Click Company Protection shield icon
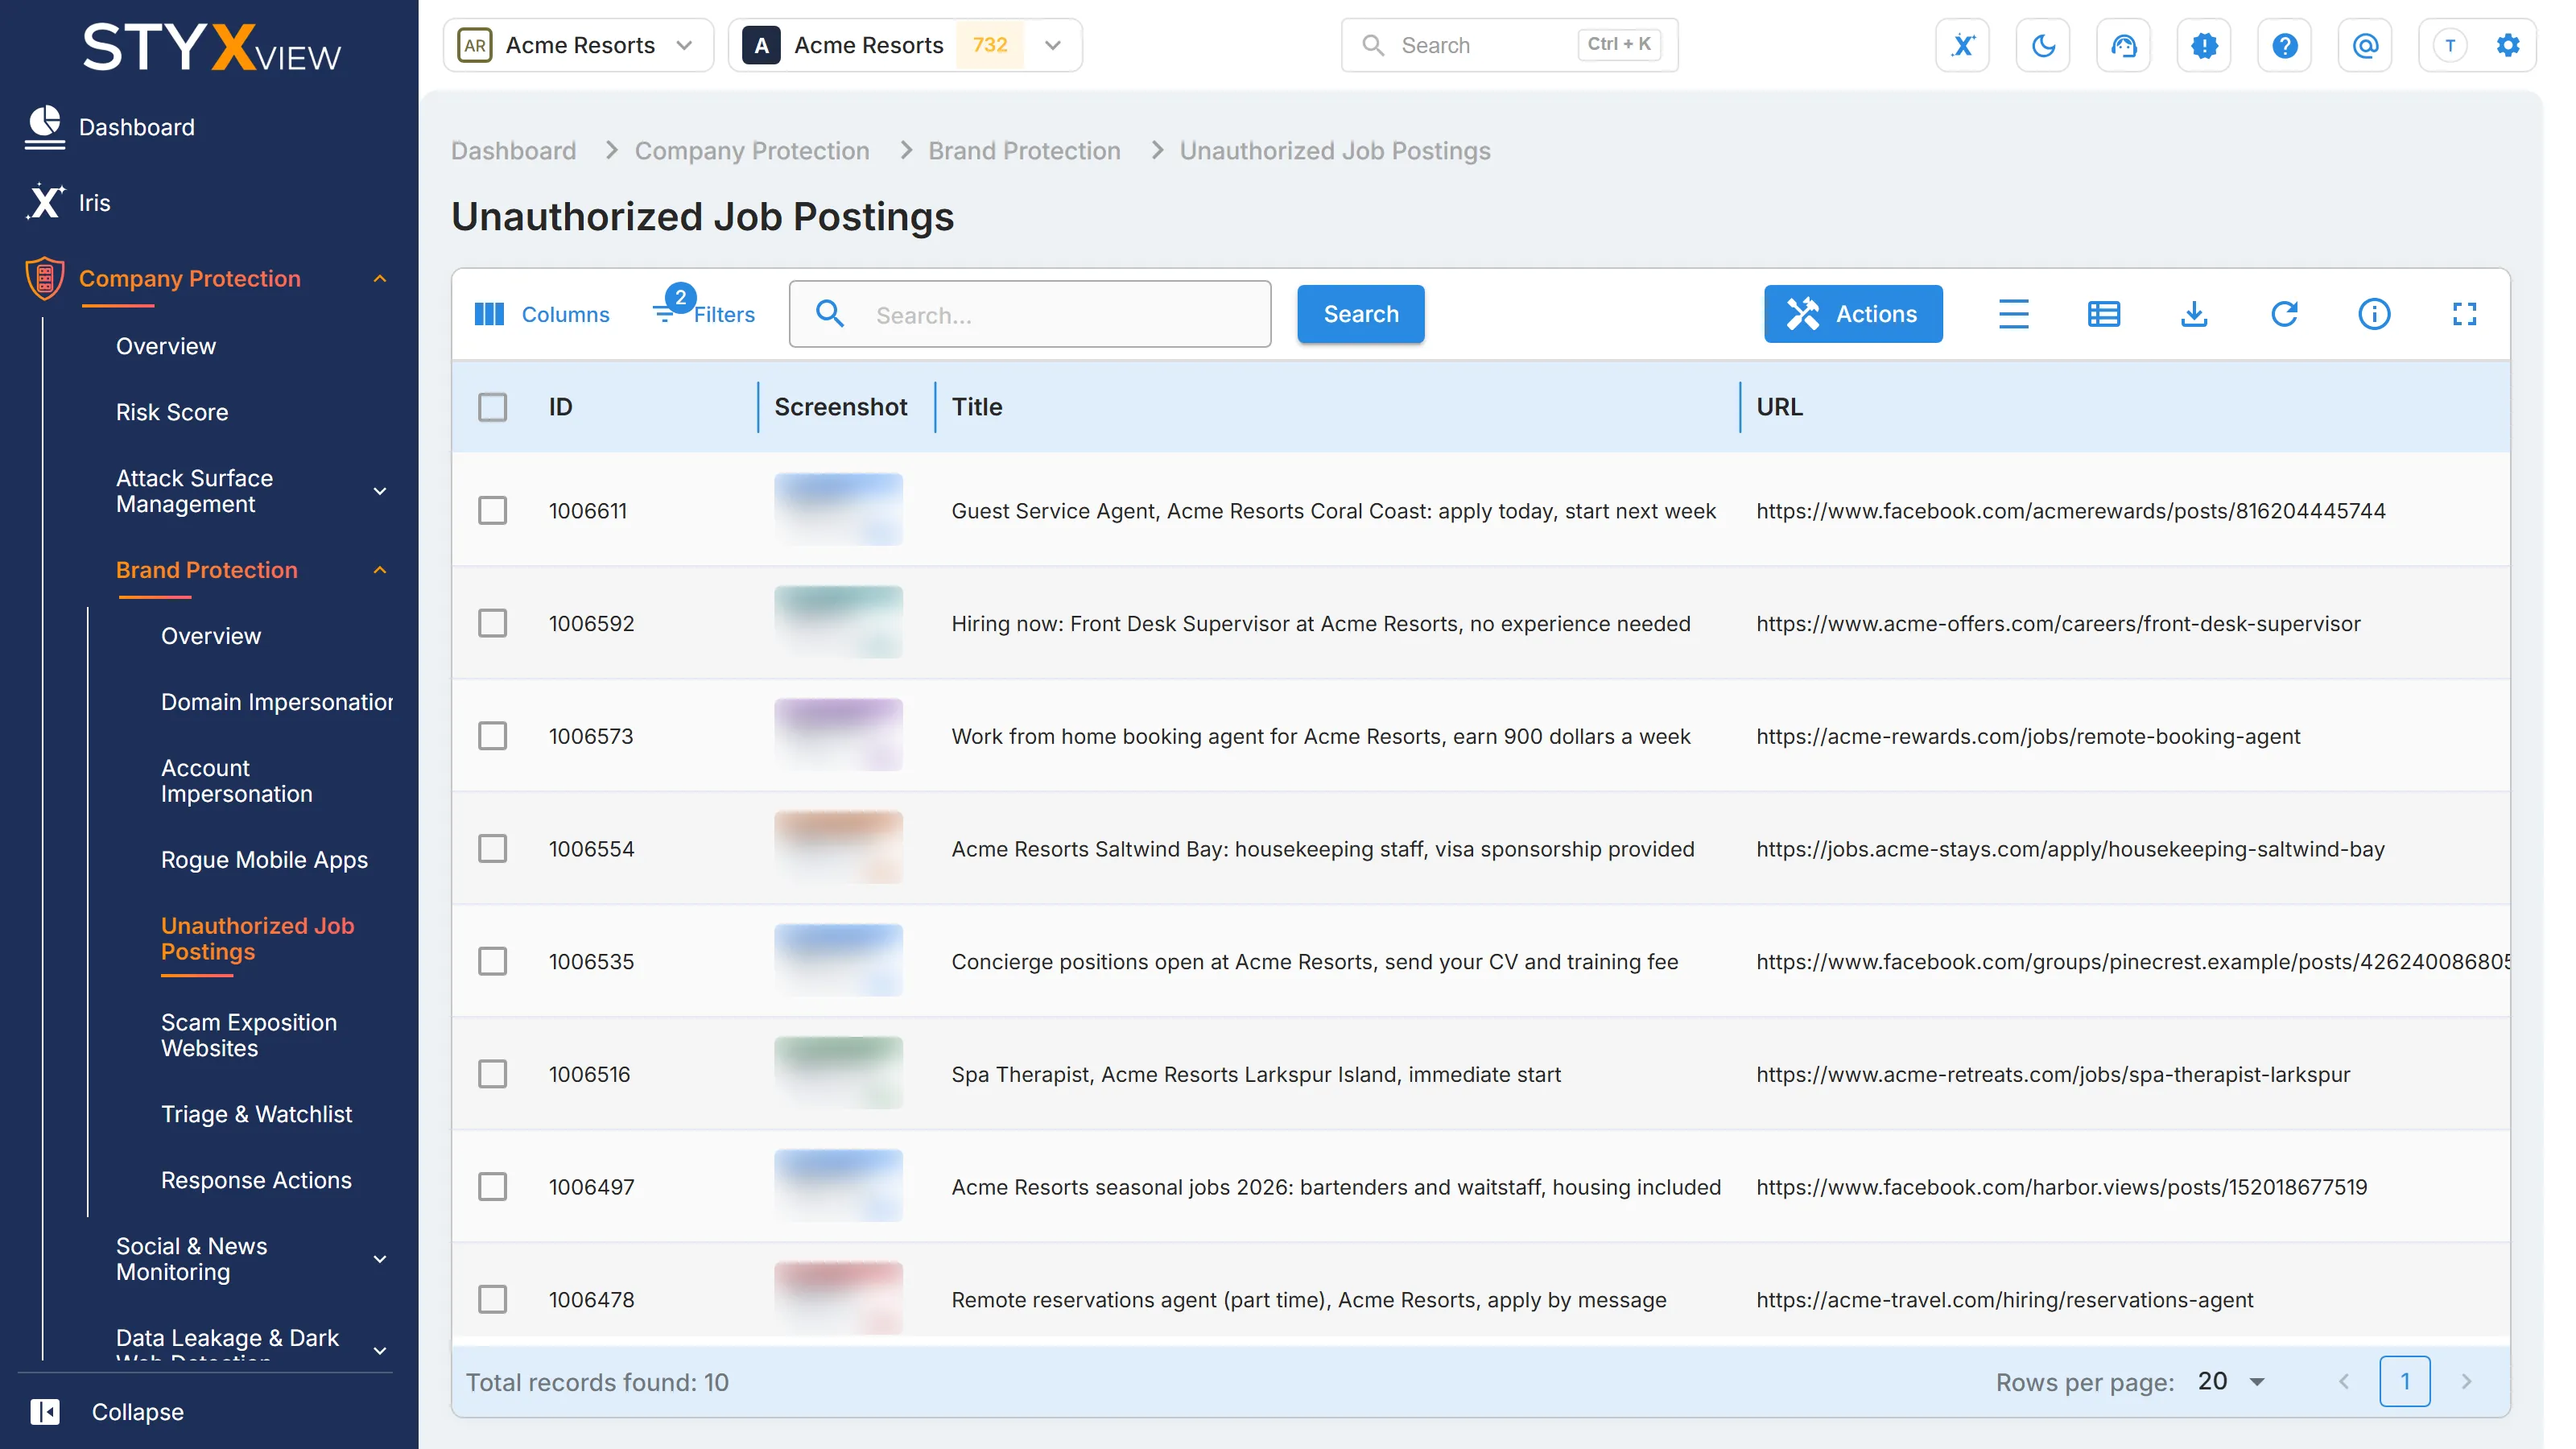This screenshot has height=1449, width=2576. click(45, 278)
